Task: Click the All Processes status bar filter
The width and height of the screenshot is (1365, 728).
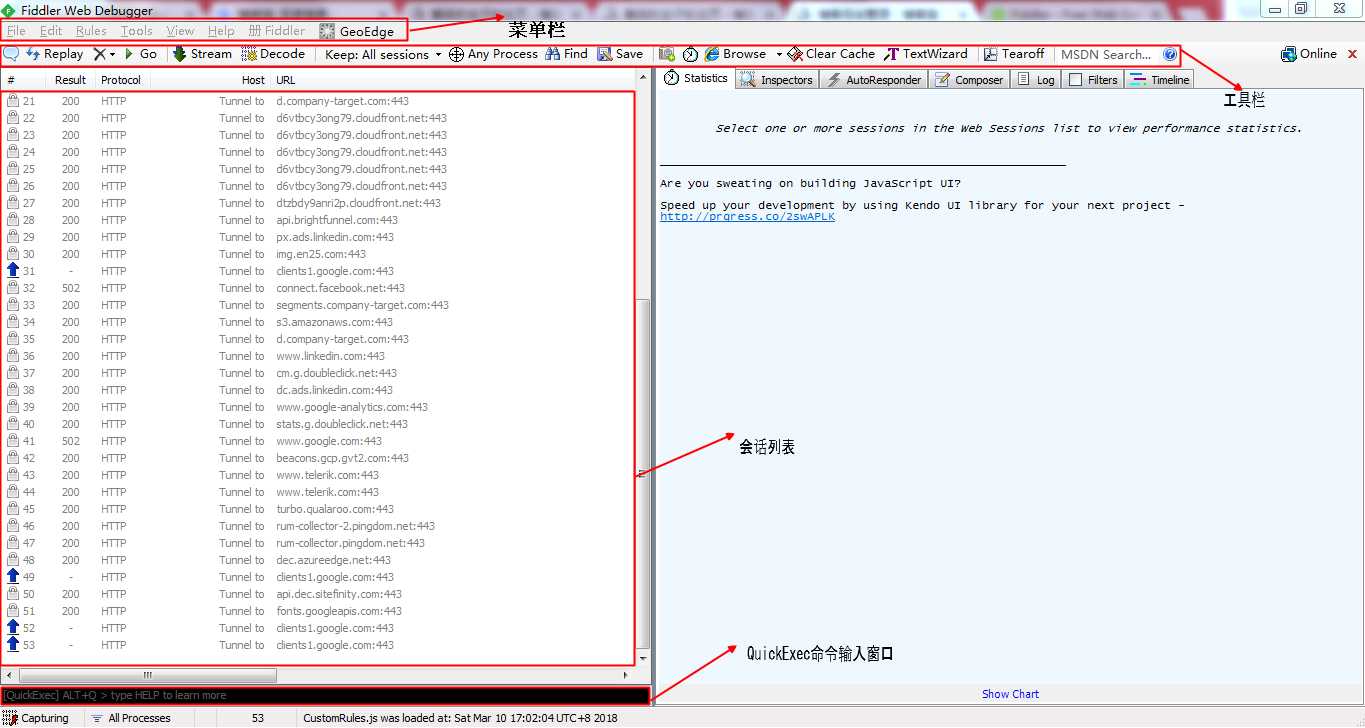Action: point(130,718)
